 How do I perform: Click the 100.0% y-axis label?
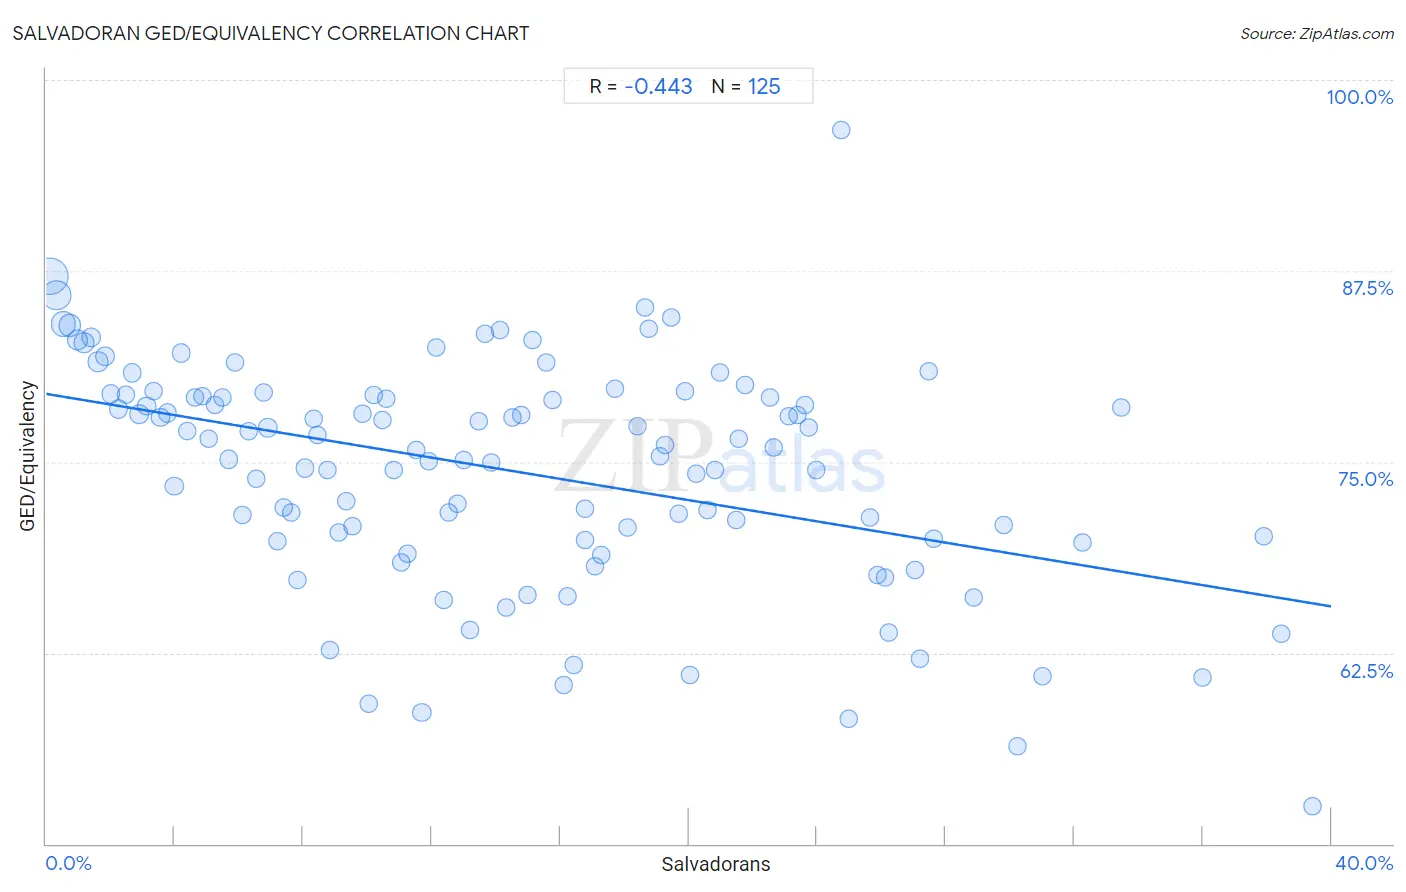(1359, 97)
